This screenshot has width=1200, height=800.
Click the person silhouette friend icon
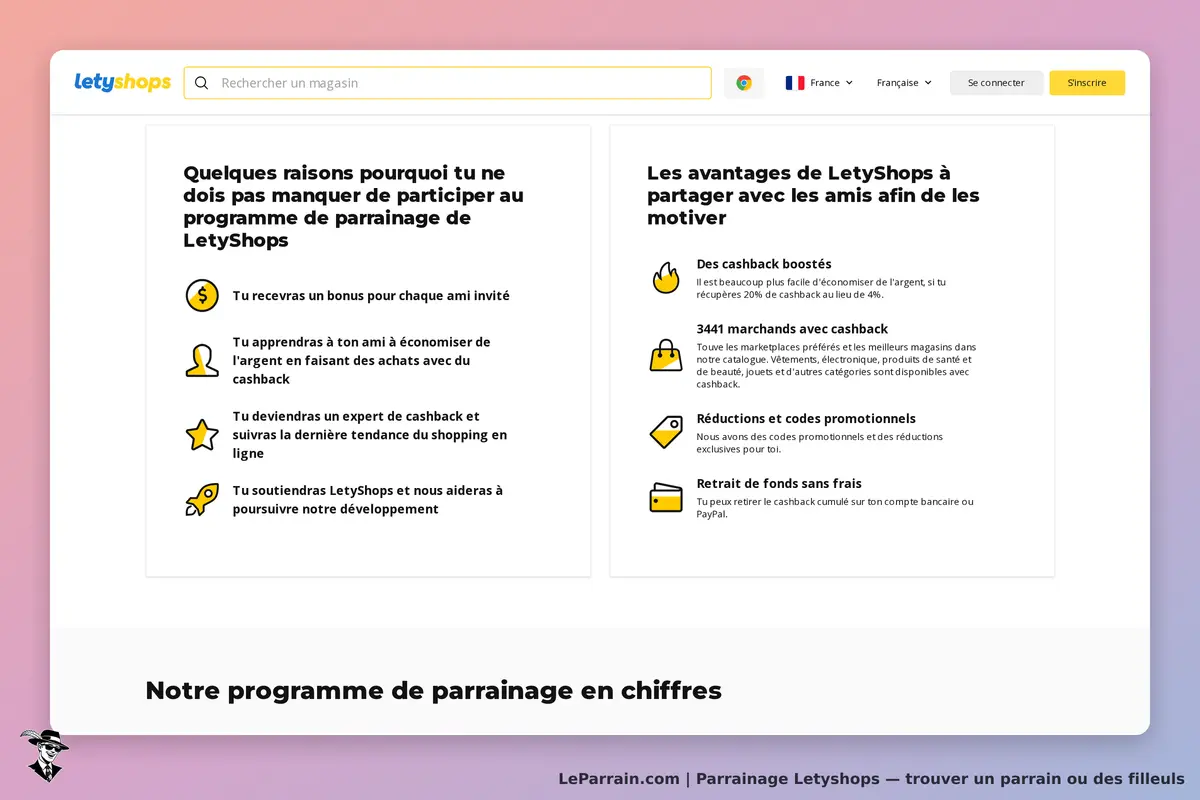point(202,360)
